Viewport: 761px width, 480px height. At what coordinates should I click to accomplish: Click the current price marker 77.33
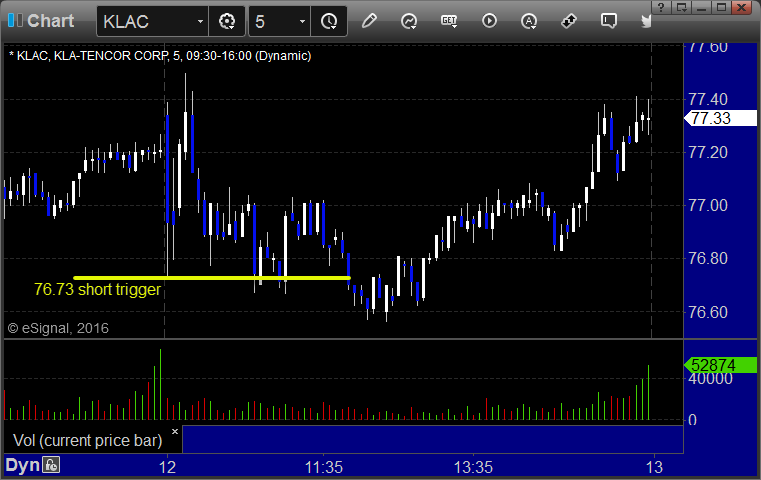[720, 118]
